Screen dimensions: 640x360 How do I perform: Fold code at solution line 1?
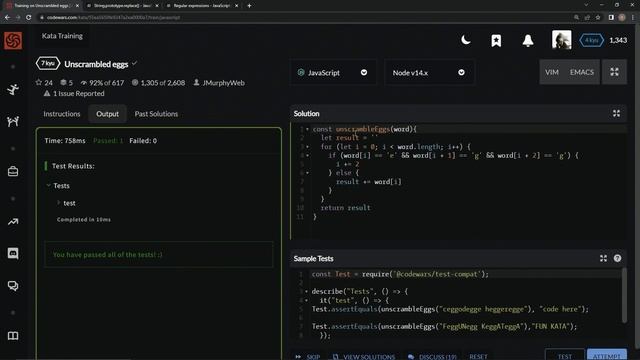pyautogui.click(x=307, y=129)
